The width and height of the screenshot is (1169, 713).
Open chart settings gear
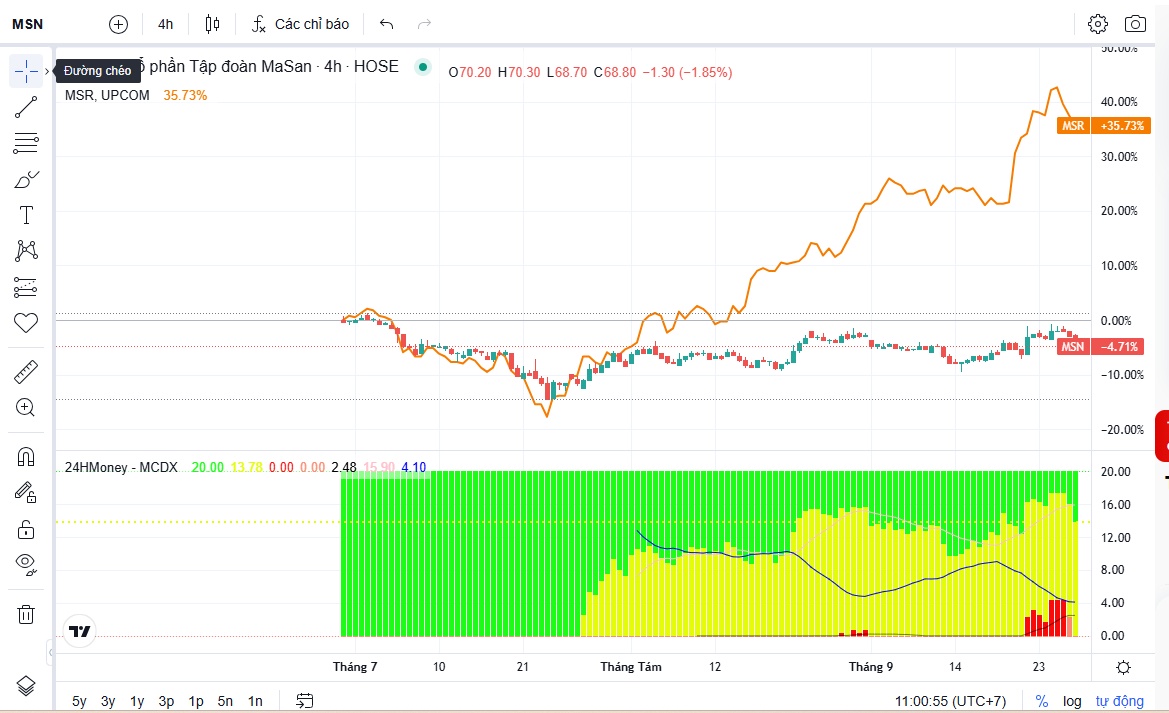coord(1097,25)
